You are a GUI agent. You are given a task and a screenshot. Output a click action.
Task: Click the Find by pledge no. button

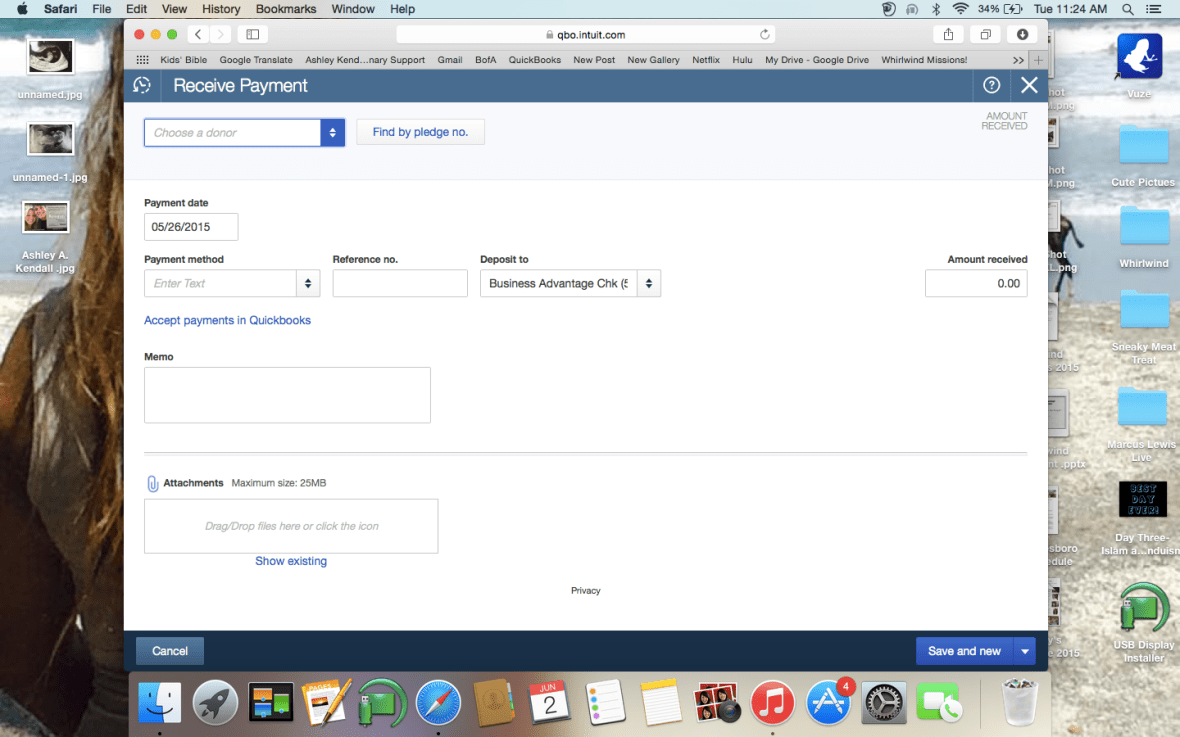tap(420, 132)
